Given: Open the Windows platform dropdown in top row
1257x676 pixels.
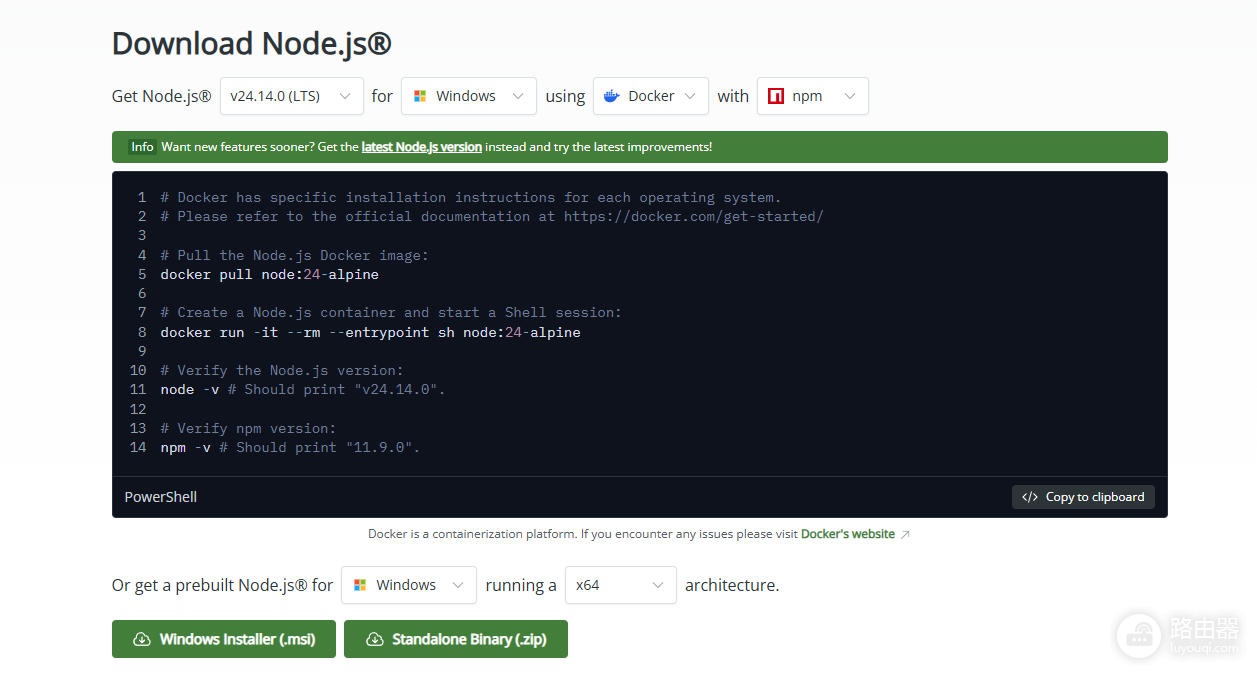Looking at the screenshot, I should click(468, 96).
